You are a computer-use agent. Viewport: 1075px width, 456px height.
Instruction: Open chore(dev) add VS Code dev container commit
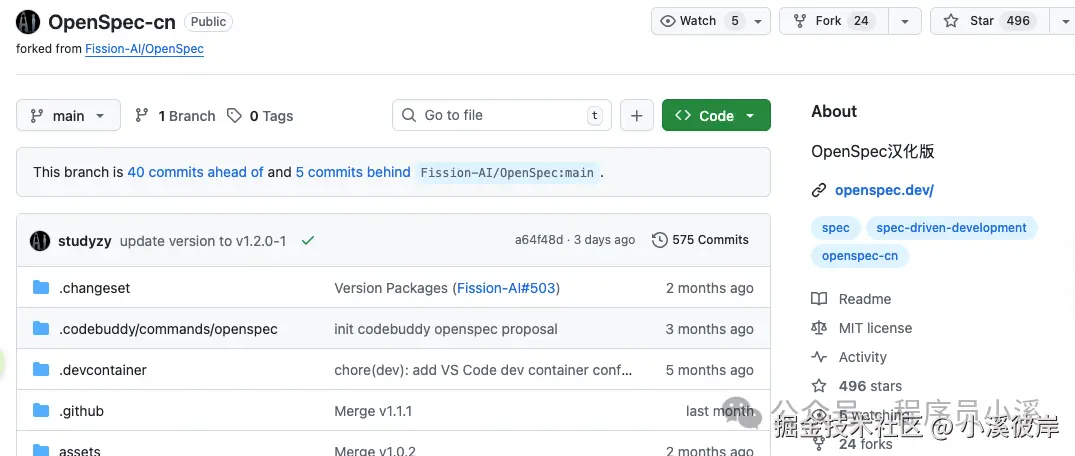tap(483, 370)
